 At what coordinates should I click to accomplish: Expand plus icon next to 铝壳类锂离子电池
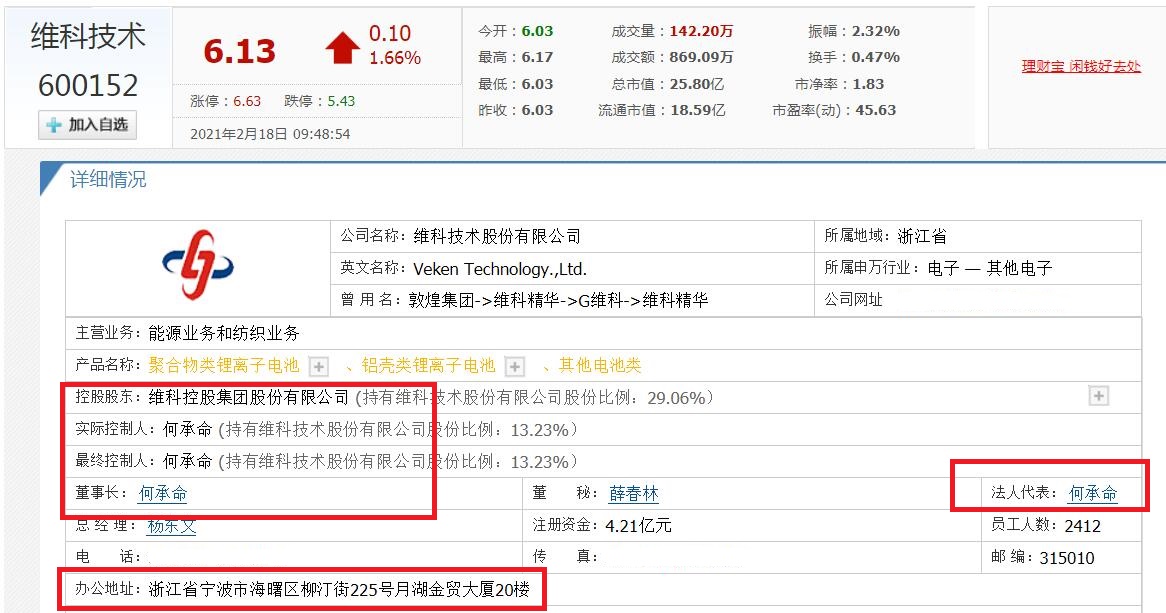514,366
